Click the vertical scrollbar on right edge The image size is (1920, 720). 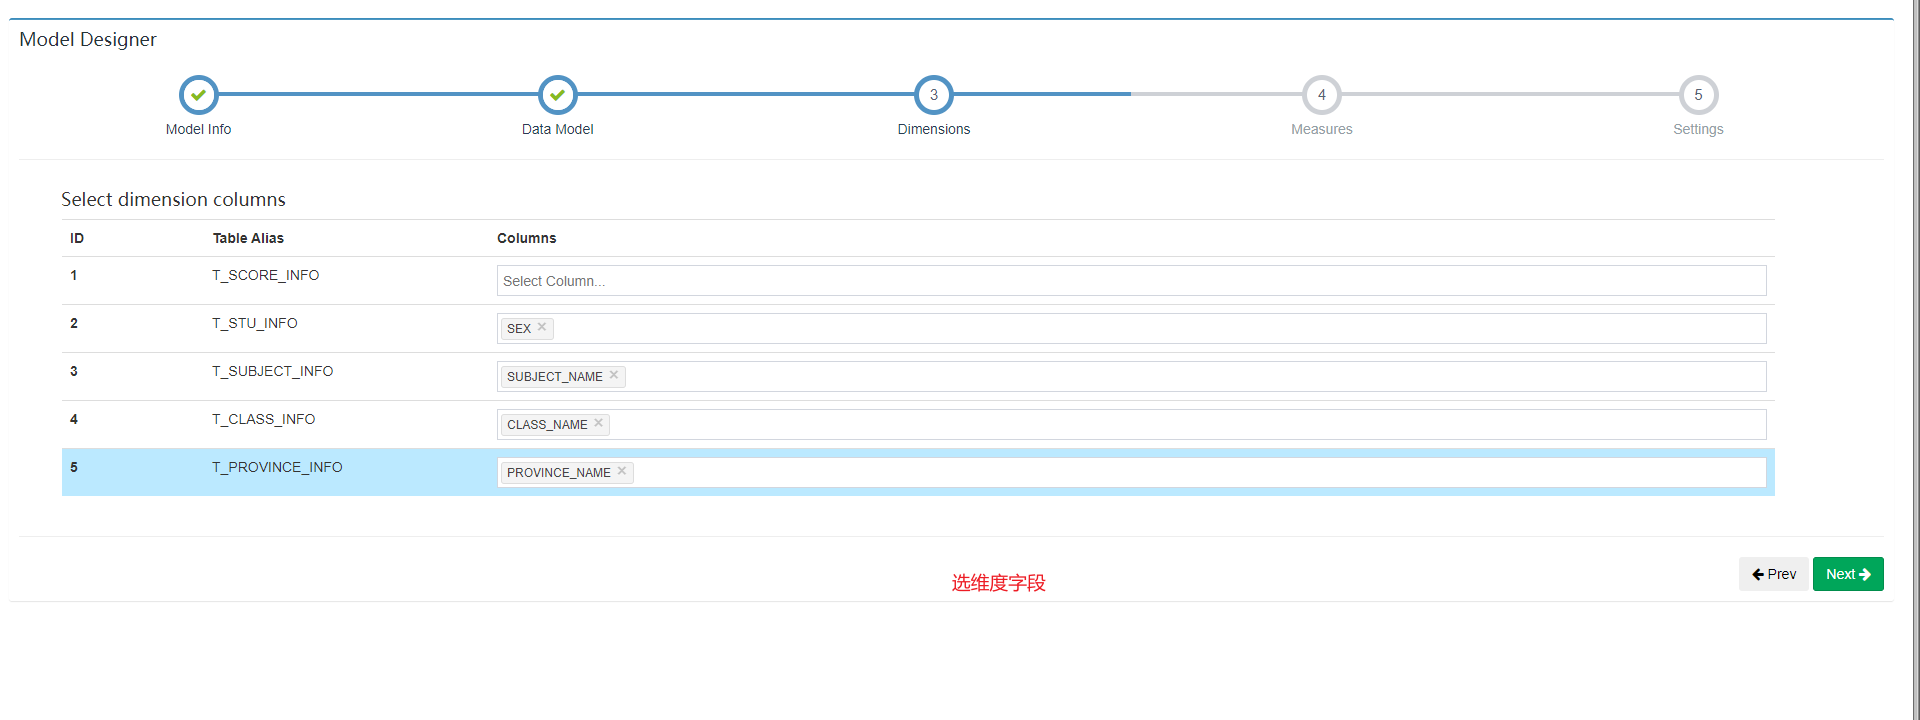point(1915,360)
